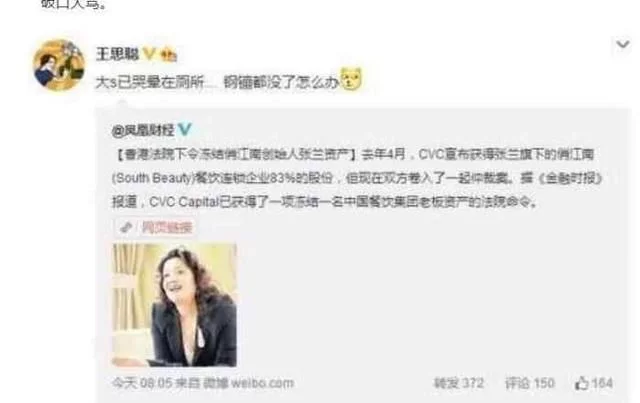The image size is (640, 403).
Task: Expand the post options chevron
Action: [622, 44]
